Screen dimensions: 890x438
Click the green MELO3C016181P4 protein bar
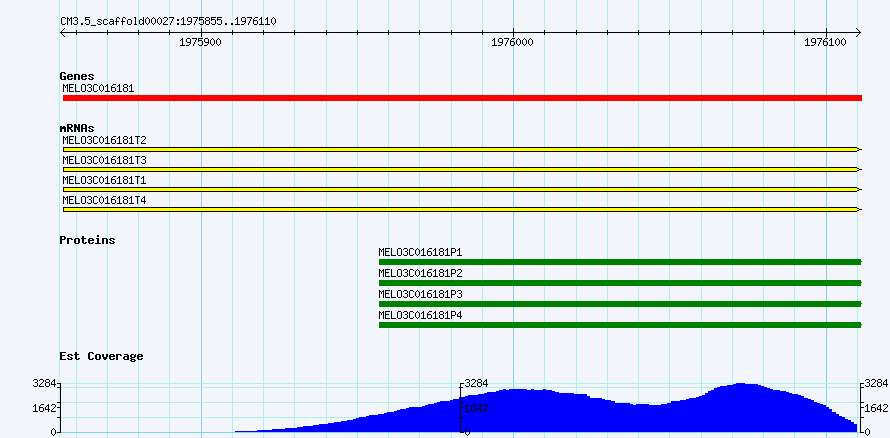(620, 325)
